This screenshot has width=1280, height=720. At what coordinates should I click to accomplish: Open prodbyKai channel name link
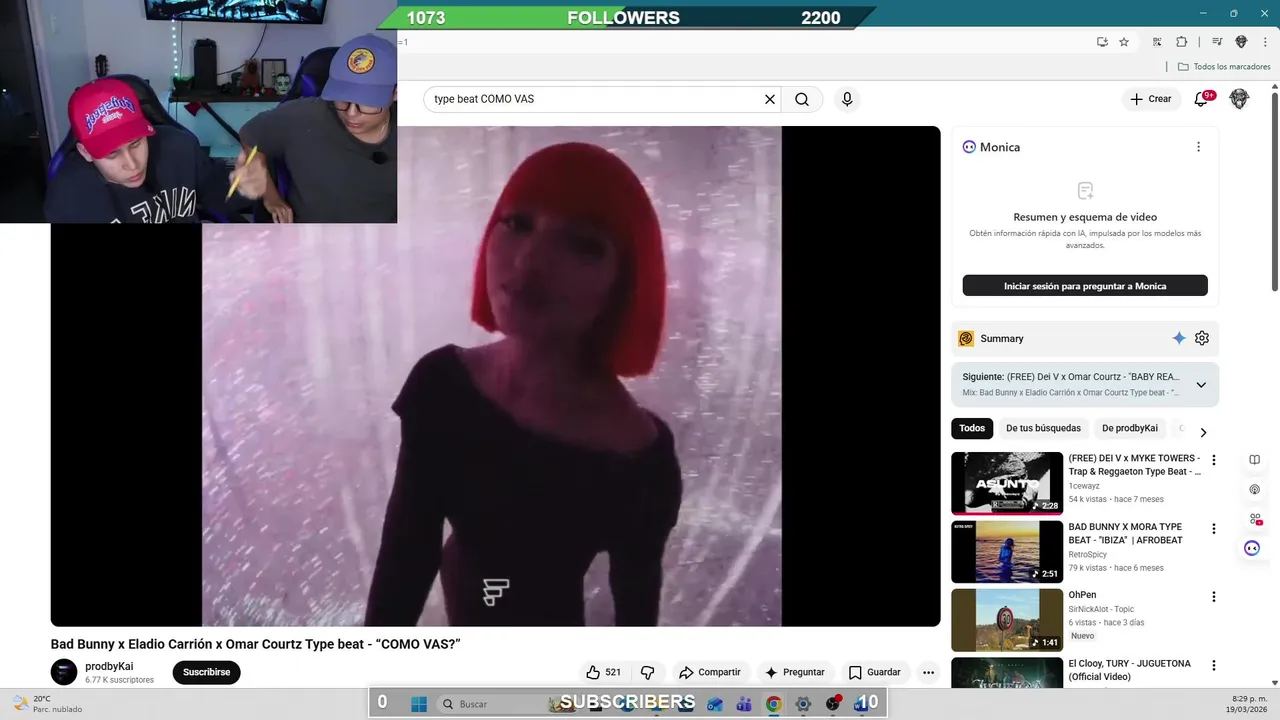point(109,666)
